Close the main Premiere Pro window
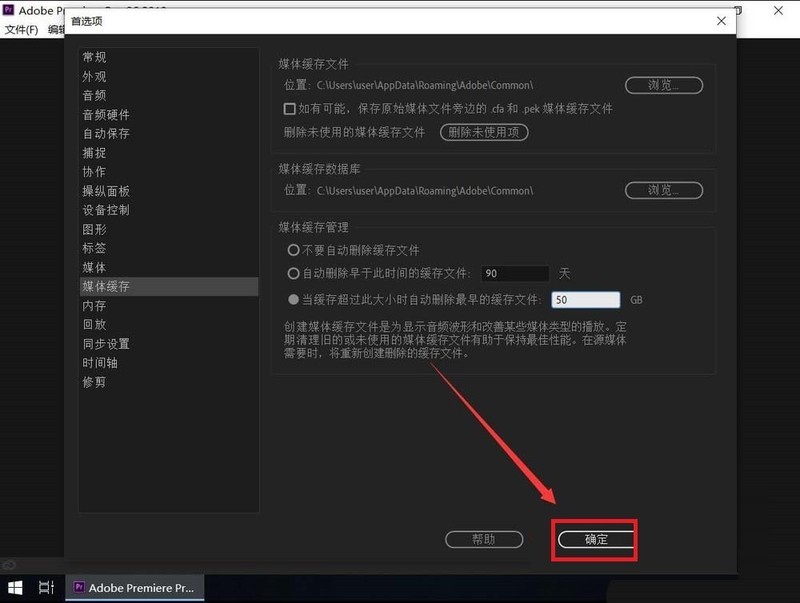Screen dimensions: 800x603 tap(778, 11)
